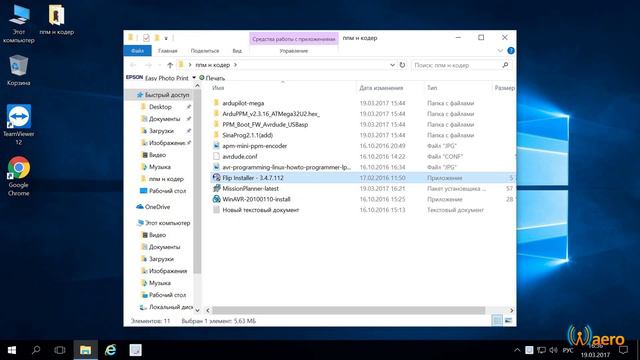Click the properties quick access toolbar icon
The width and height of the screenshot is (640, 360).
[146, 38]
